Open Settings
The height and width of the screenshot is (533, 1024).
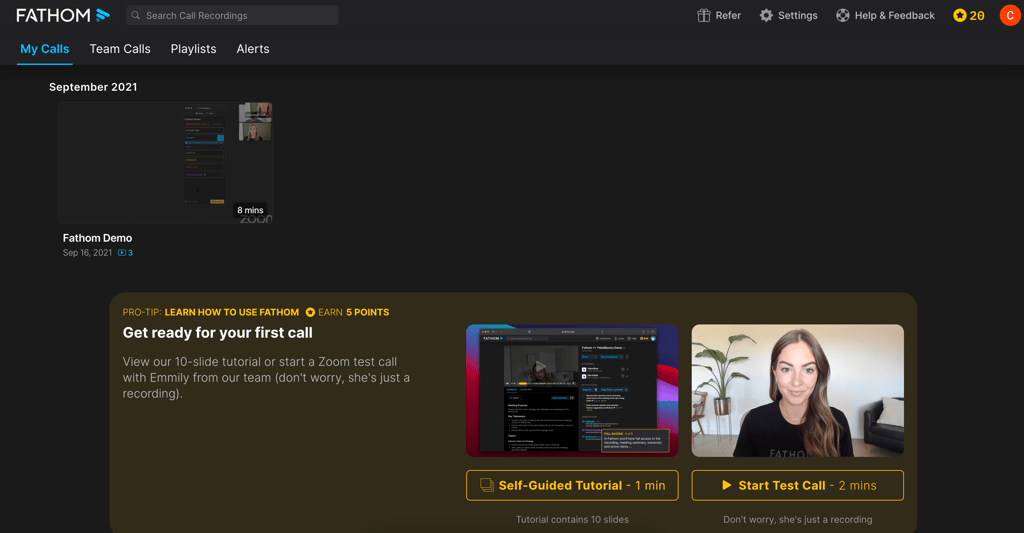(x=788, y=15)
